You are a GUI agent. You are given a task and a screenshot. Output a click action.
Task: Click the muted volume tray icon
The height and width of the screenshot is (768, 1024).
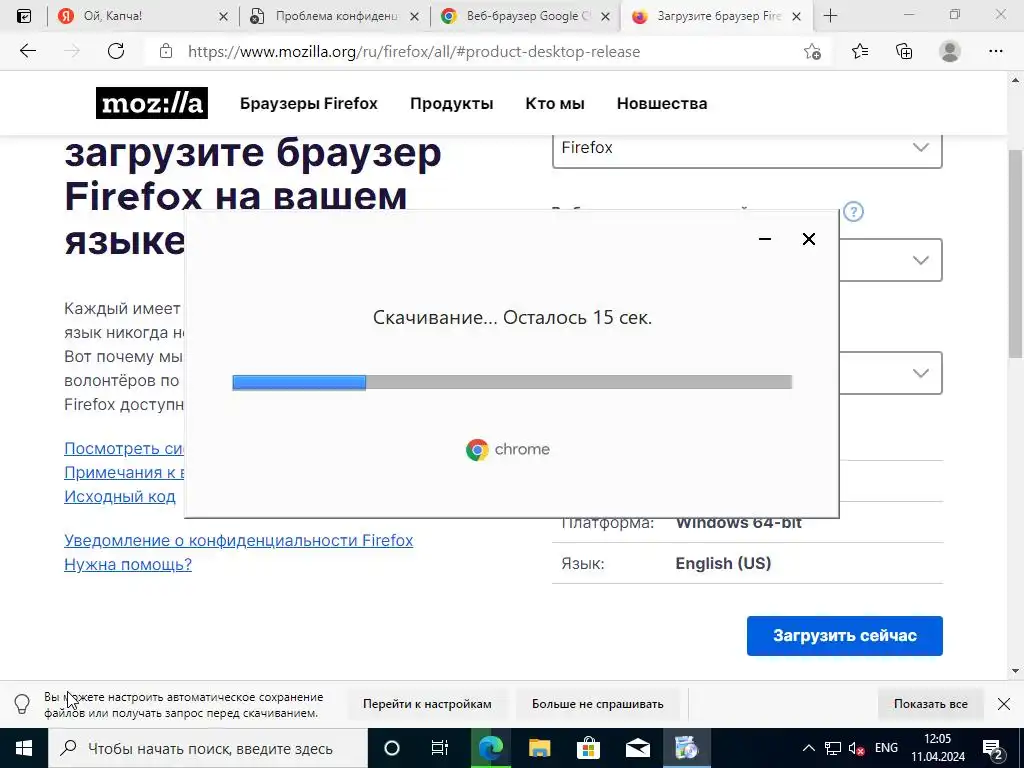pos(857,748)
